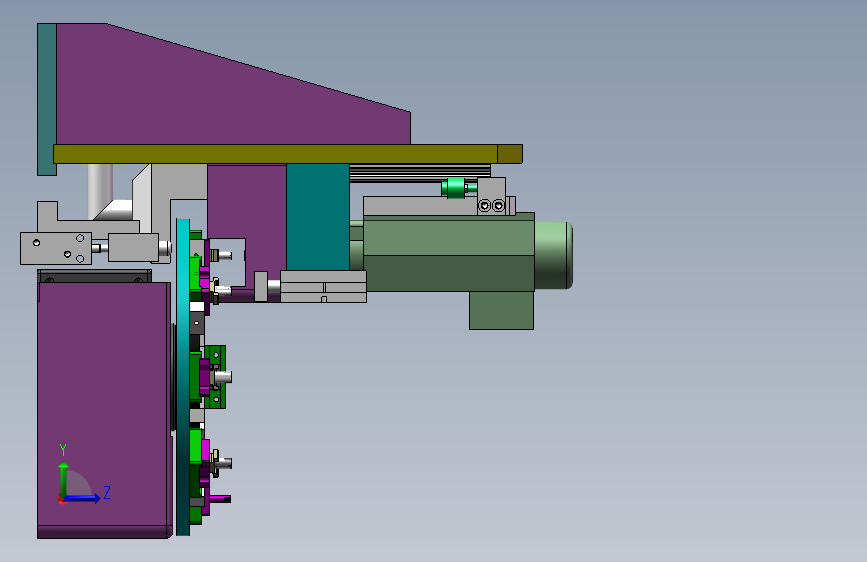Pick the silver vertical column under the plate
Image resolution: width=867 pixels, height=562 pixels.
tap(100, 191)
